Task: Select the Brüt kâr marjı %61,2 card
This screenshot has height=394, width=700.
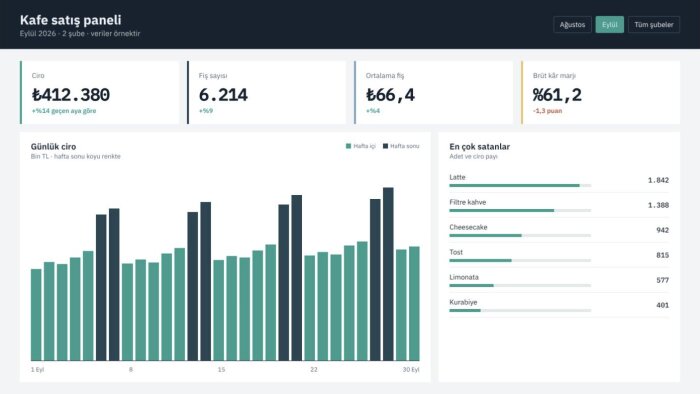Action: [600, 92]
